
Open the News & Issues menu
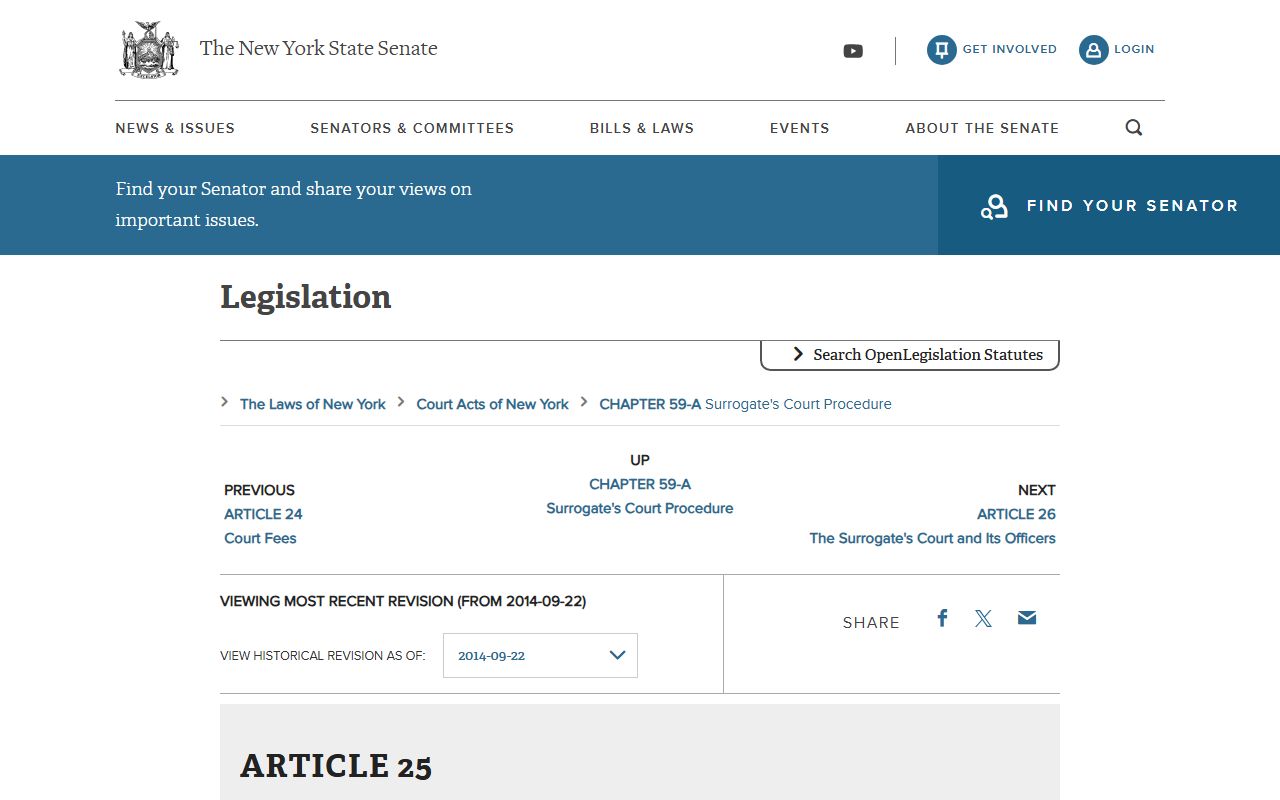(175, 128)
